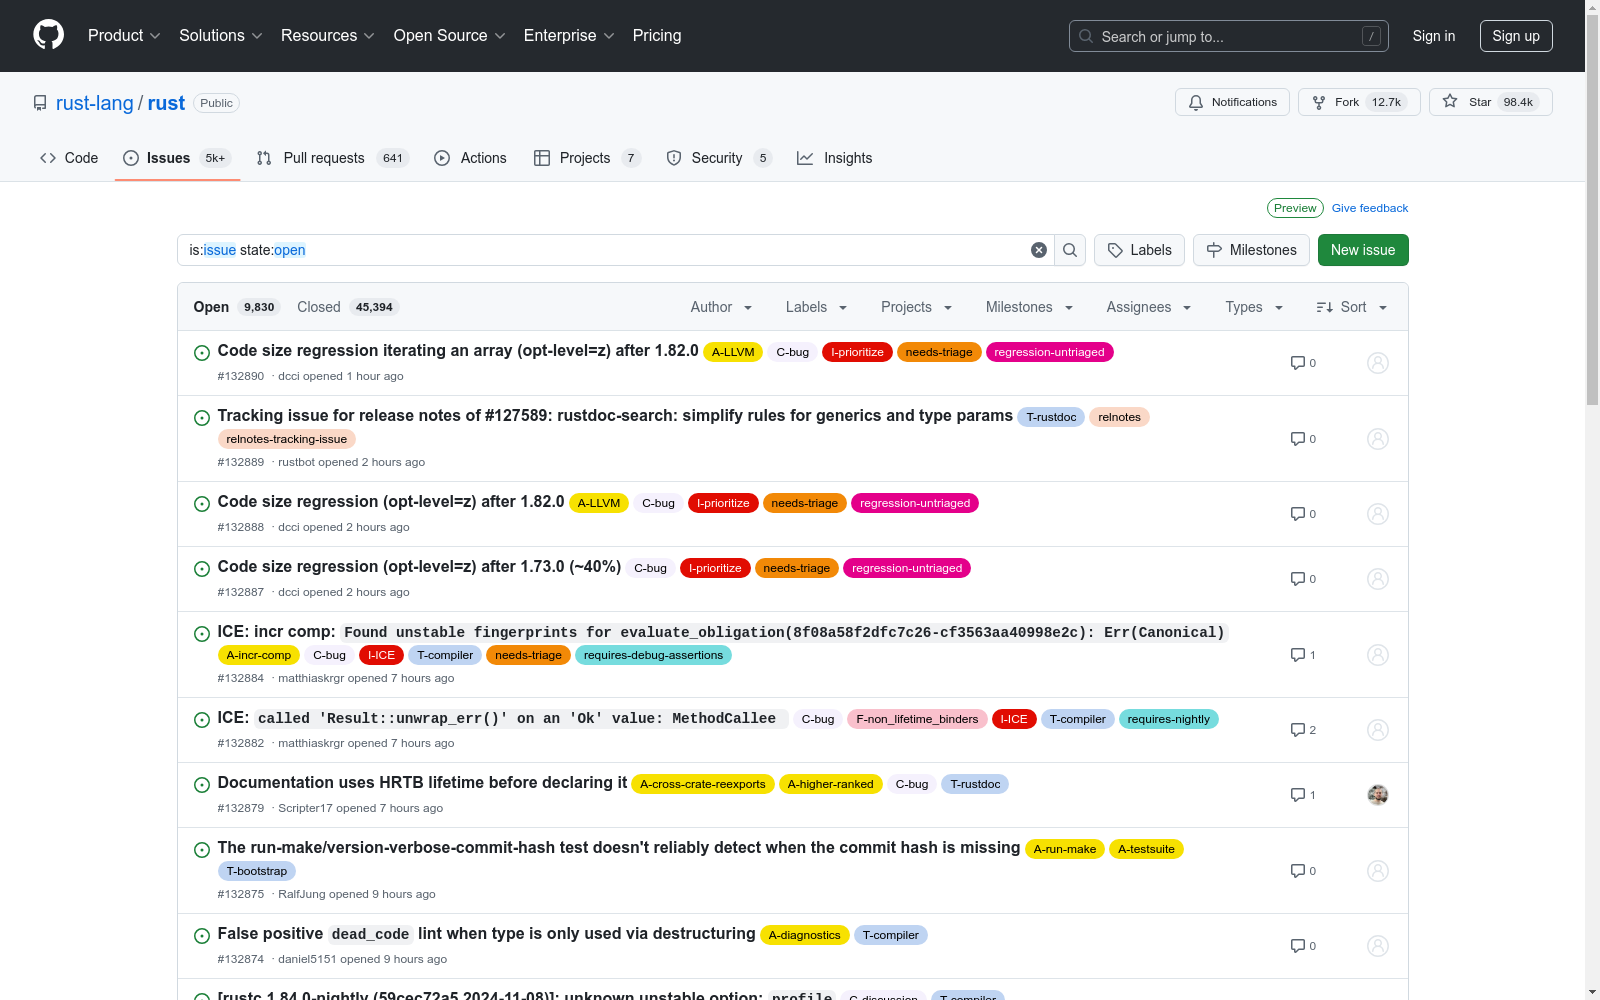Open comments for issue #132884
Viewport: 1600px width, 1000px height.
(x=1303, y=655)
